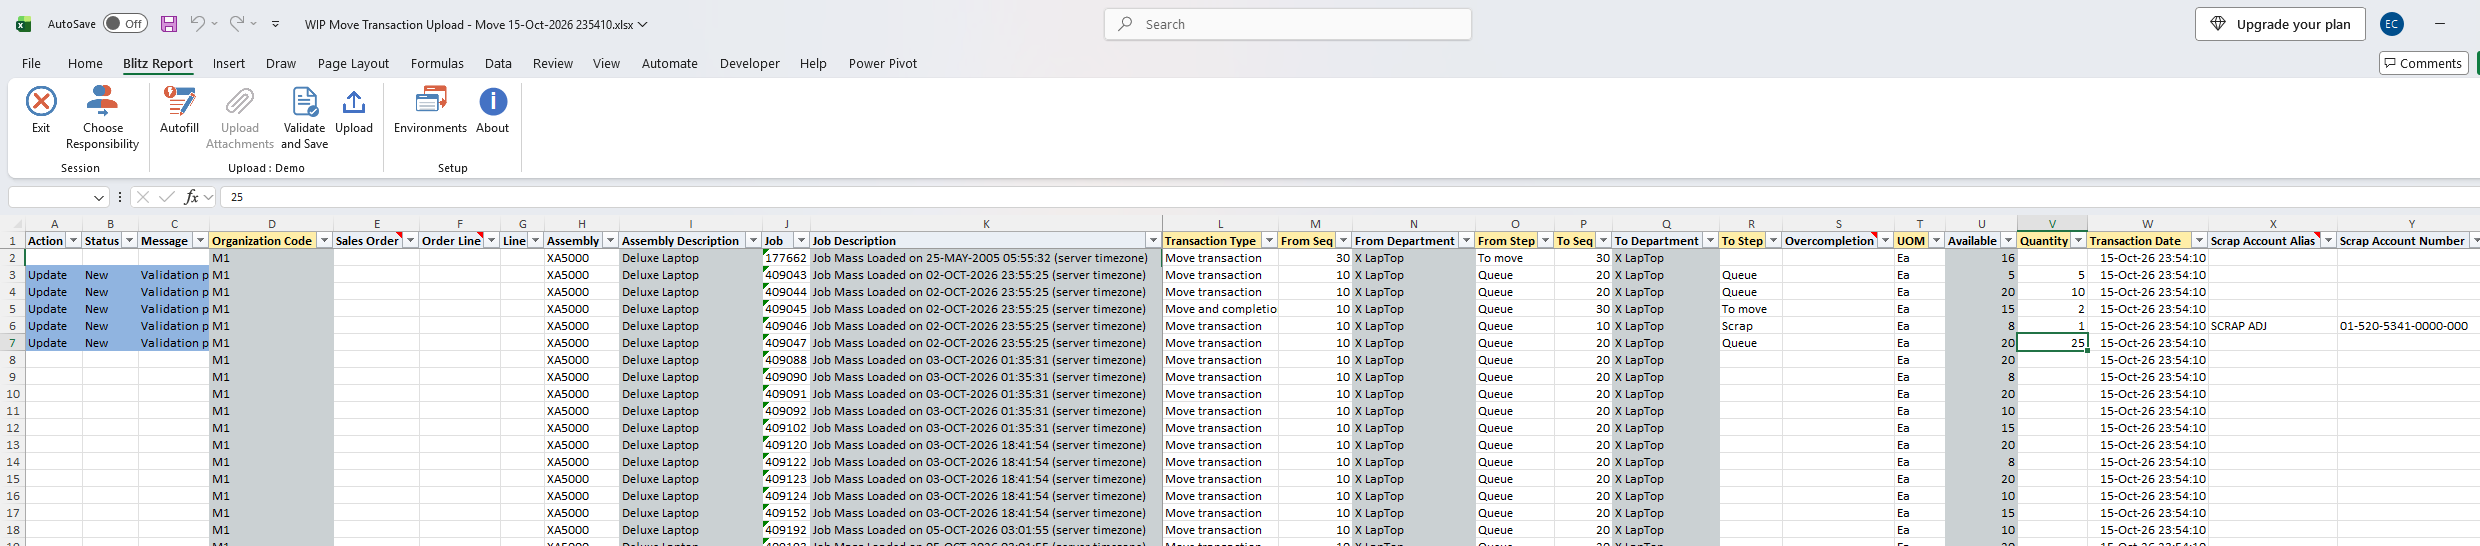Select the To move cell in row 2
The width and height of the screenshot is (2480, 546).
[1514, 258]
